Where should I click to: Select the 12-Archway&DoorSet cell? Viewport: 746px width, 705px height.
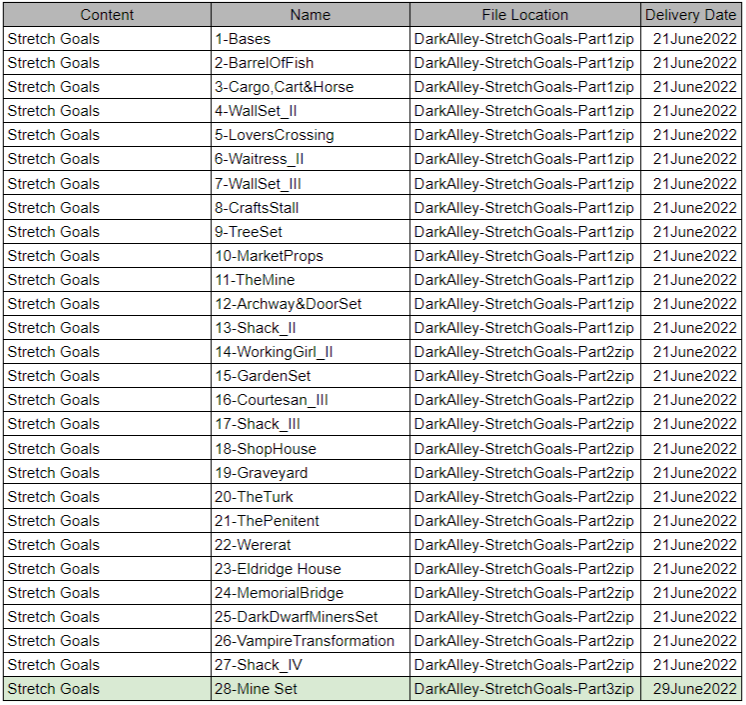coord(310,304)
